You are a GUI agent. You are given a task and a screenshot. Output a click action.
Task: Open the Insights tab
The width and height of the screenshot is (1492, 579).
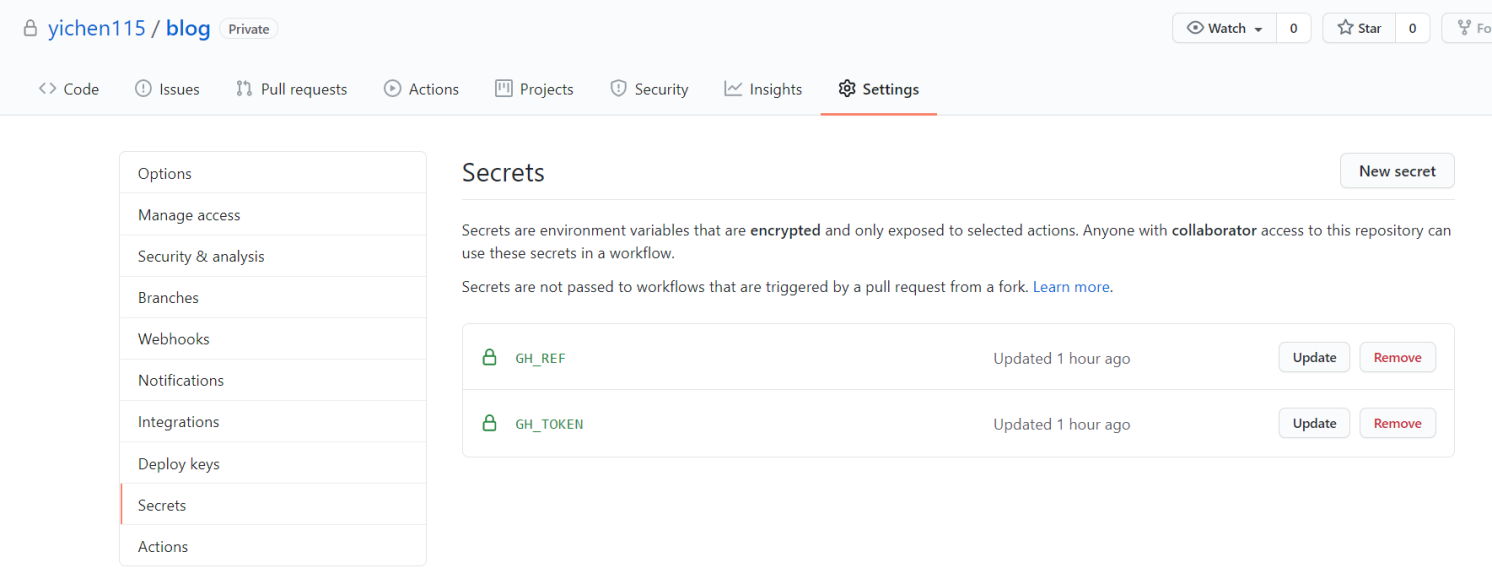click(763, 89)
